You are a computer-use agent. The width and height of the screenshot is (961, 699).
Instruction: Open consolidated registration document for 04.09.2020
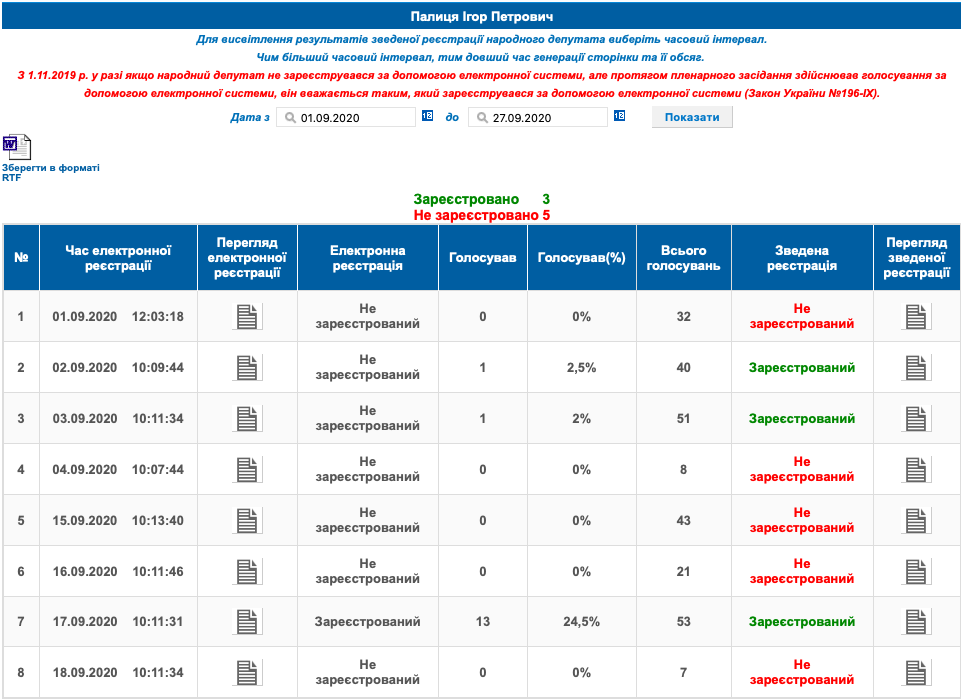917,470
